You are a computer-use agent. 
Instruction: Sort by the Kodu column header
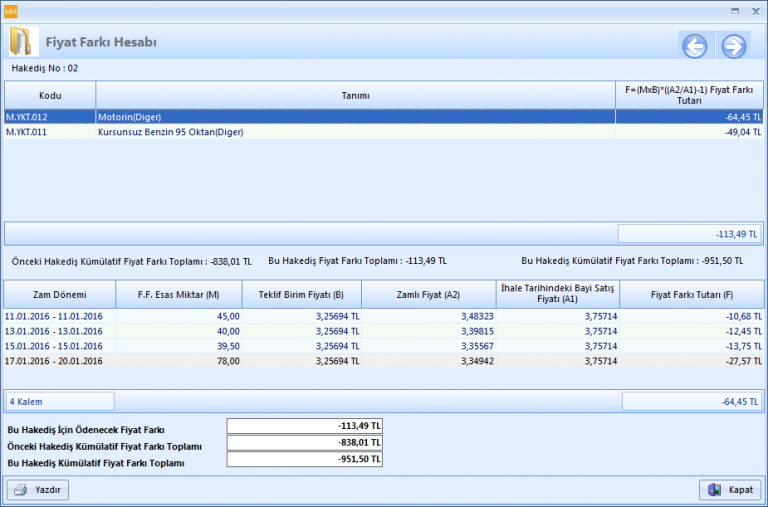[x=50, y=96]
